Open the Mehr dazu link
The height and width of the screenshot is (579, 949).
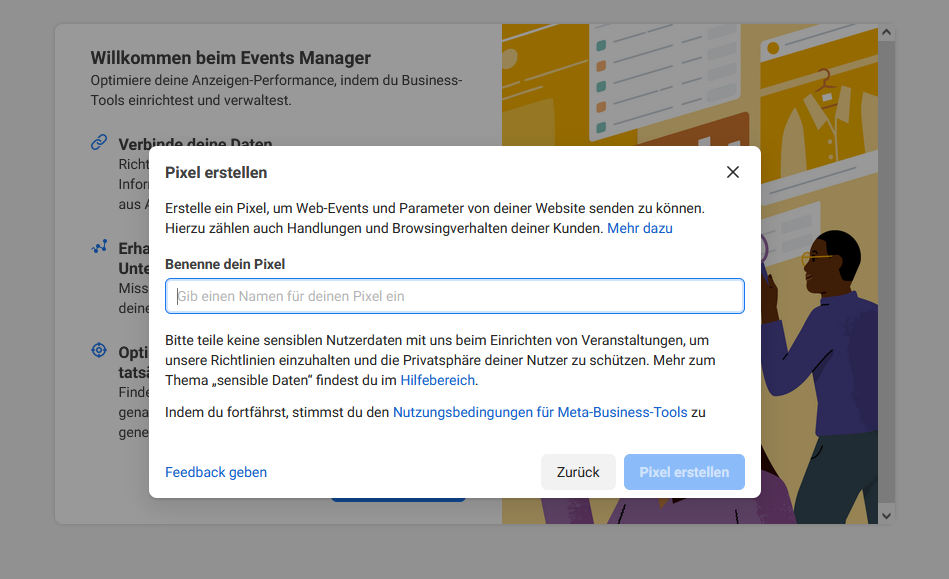tap(640, 228)
